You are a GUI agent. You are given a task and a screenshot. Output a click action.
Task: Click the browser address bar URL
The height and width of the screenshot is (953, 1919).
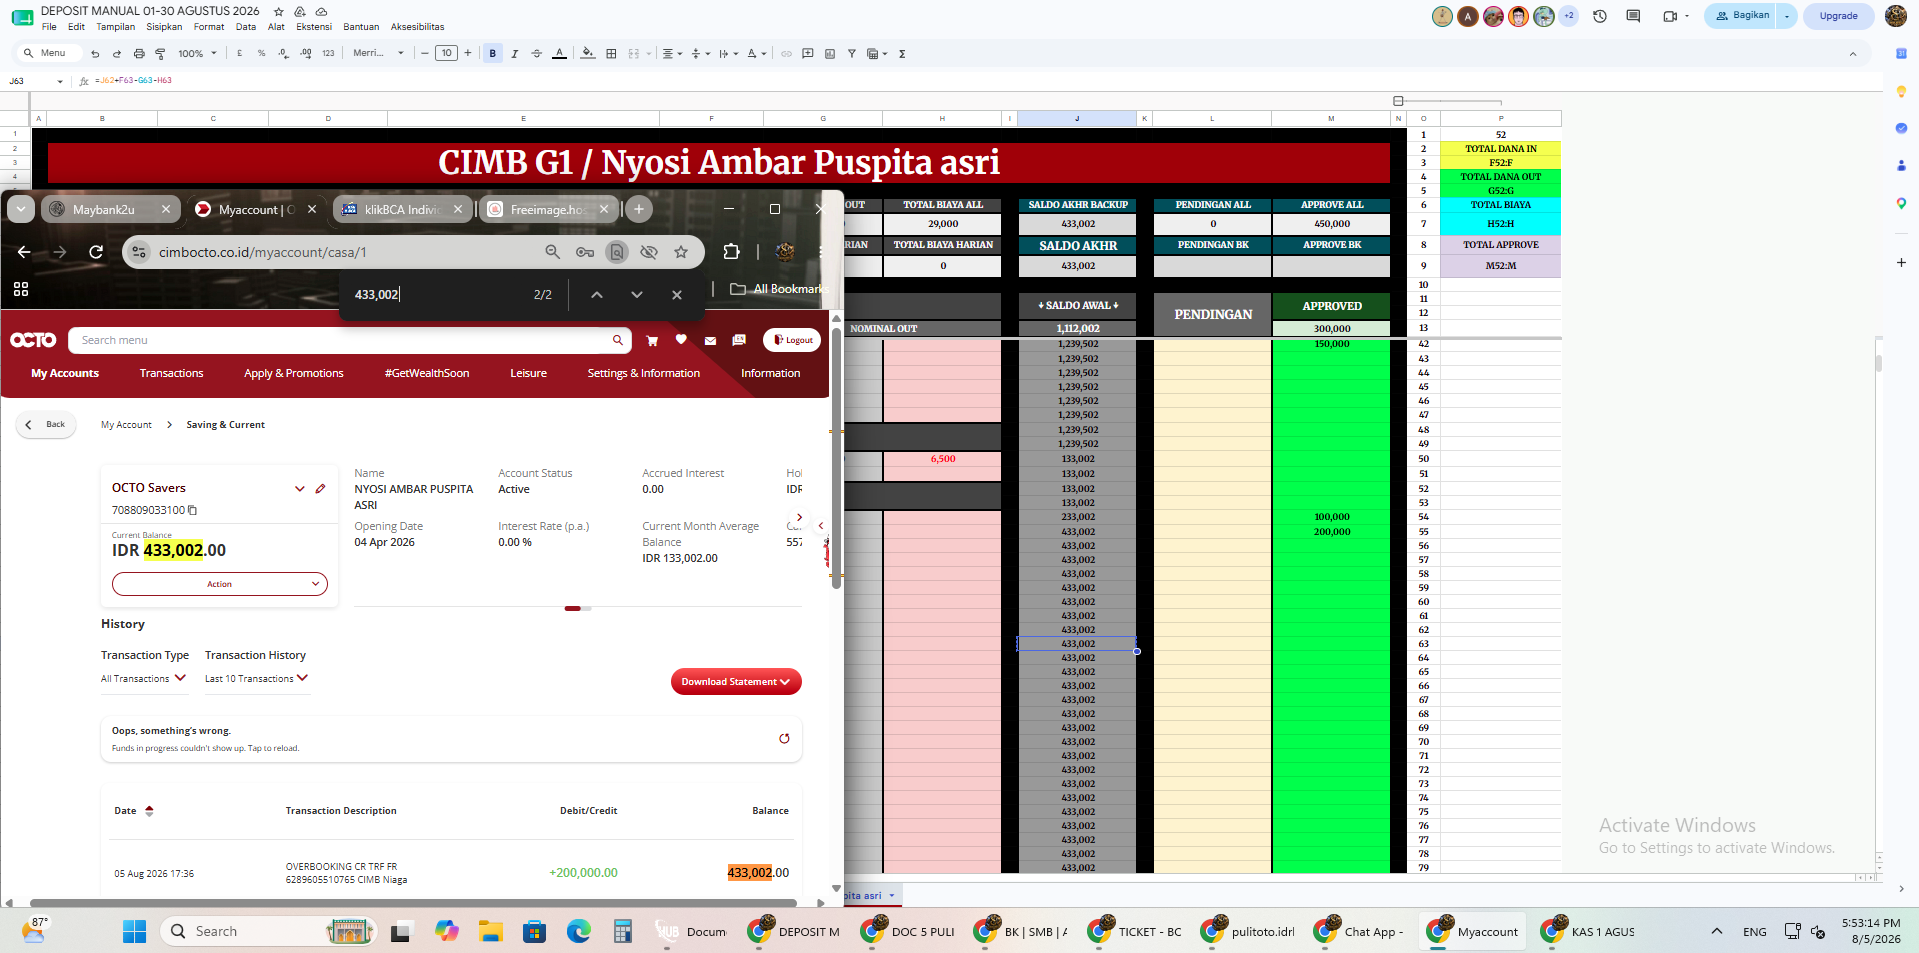click(x=262, y=252)
